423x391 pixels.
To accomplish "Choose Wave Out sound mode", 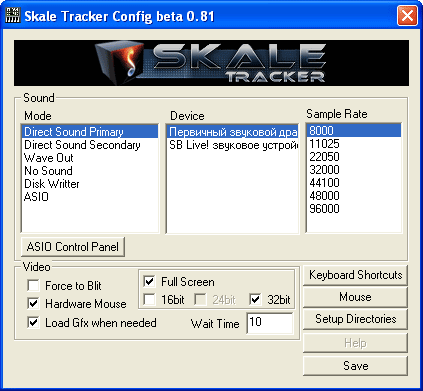I will 90,158.
